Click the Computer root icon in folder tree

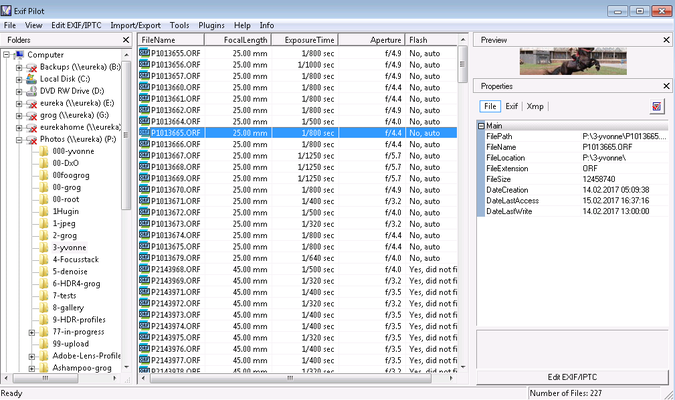19,54
